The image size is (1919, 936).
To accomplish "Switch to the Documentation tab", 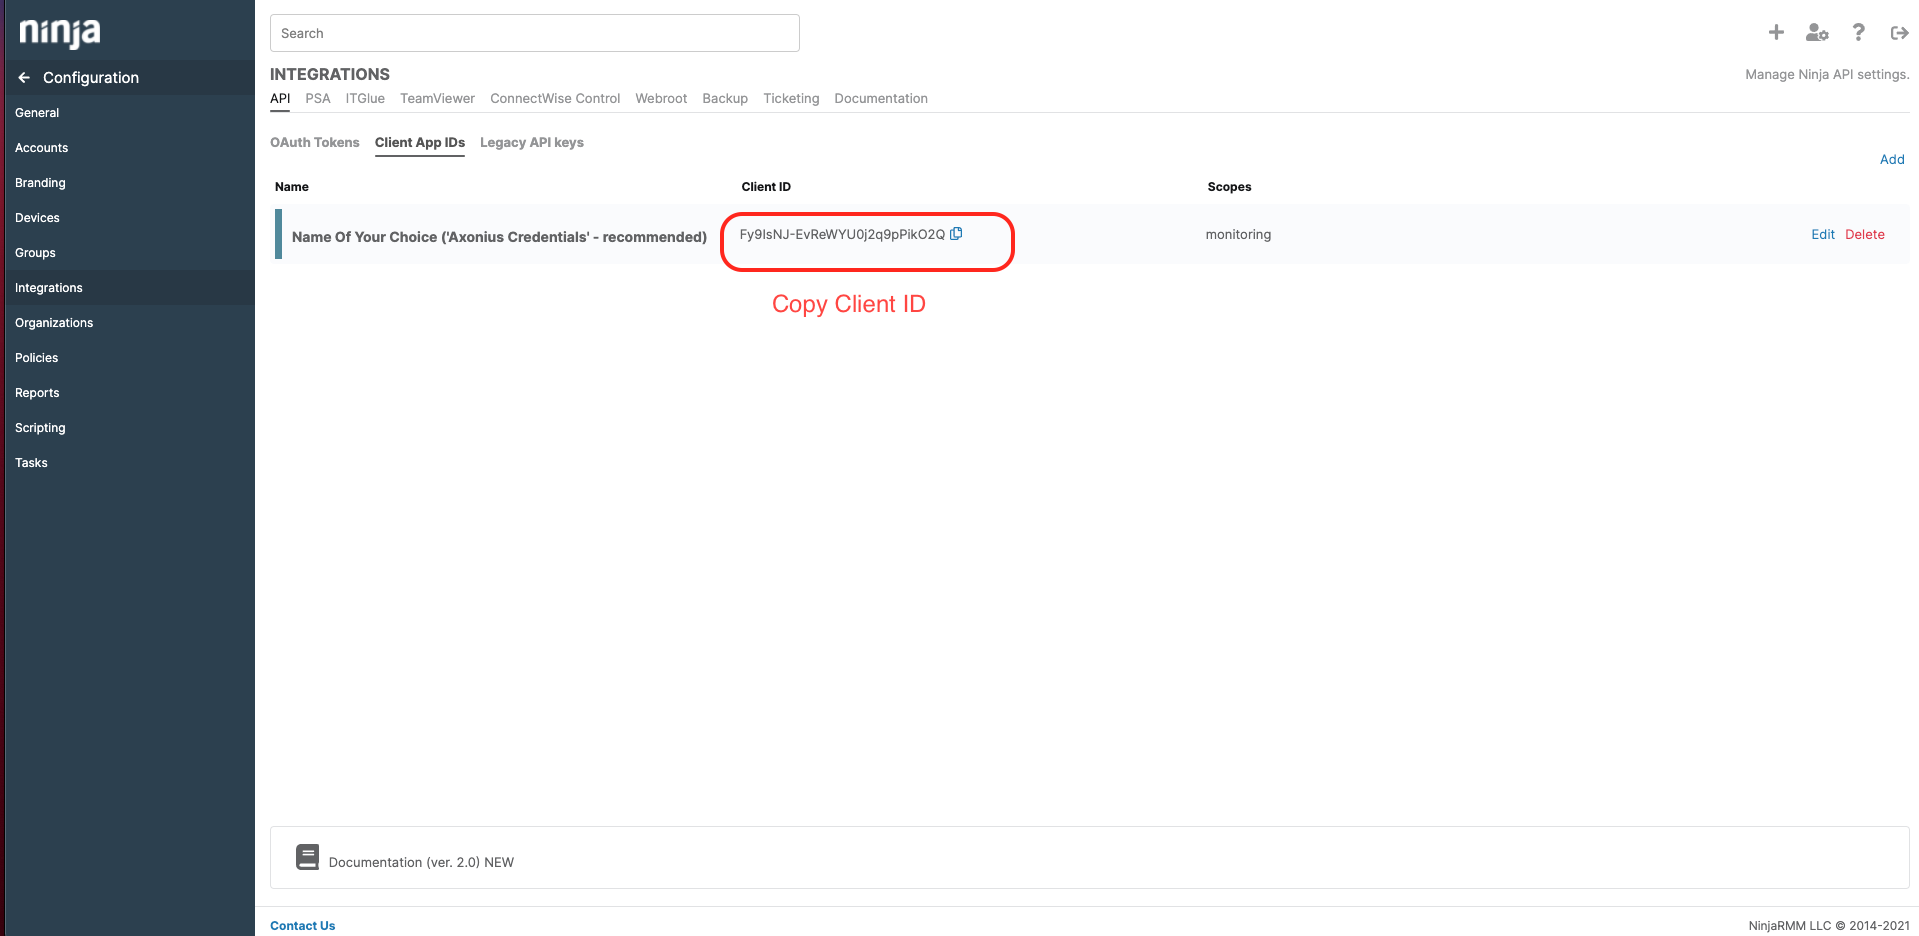I will [881, 98].
